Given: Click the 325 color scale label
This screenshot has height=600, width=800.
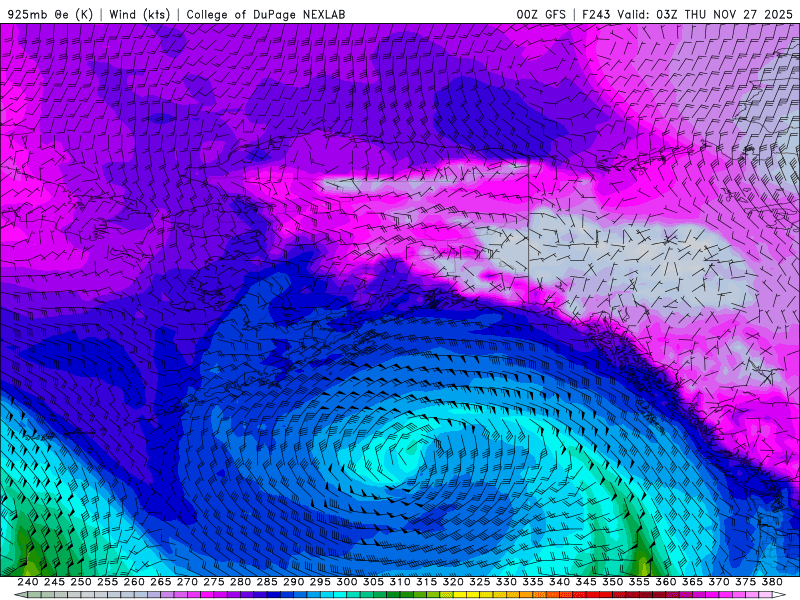Looking at the screenshot, I should pos(480,582).
